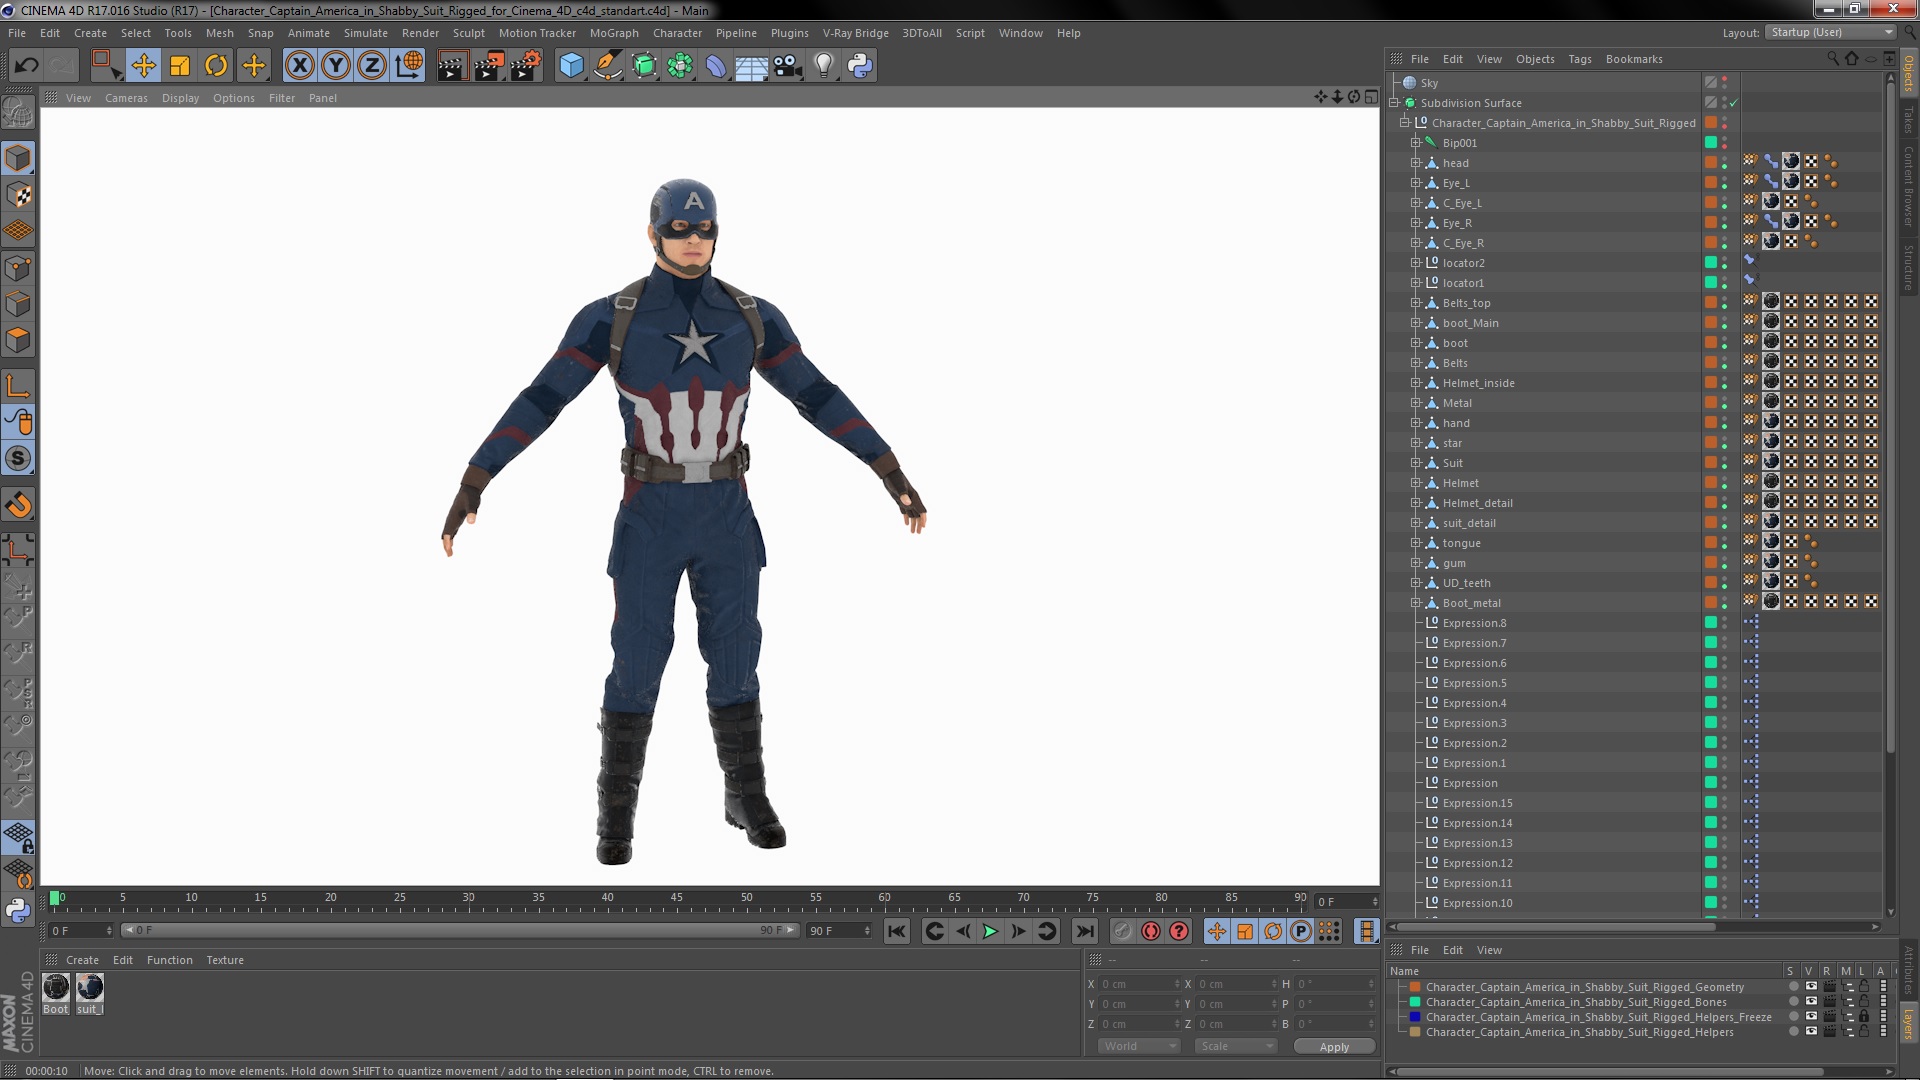This screenshot has height=1080, width=1920.
Task: Open the Layout dropdown
Action: 1830,32
